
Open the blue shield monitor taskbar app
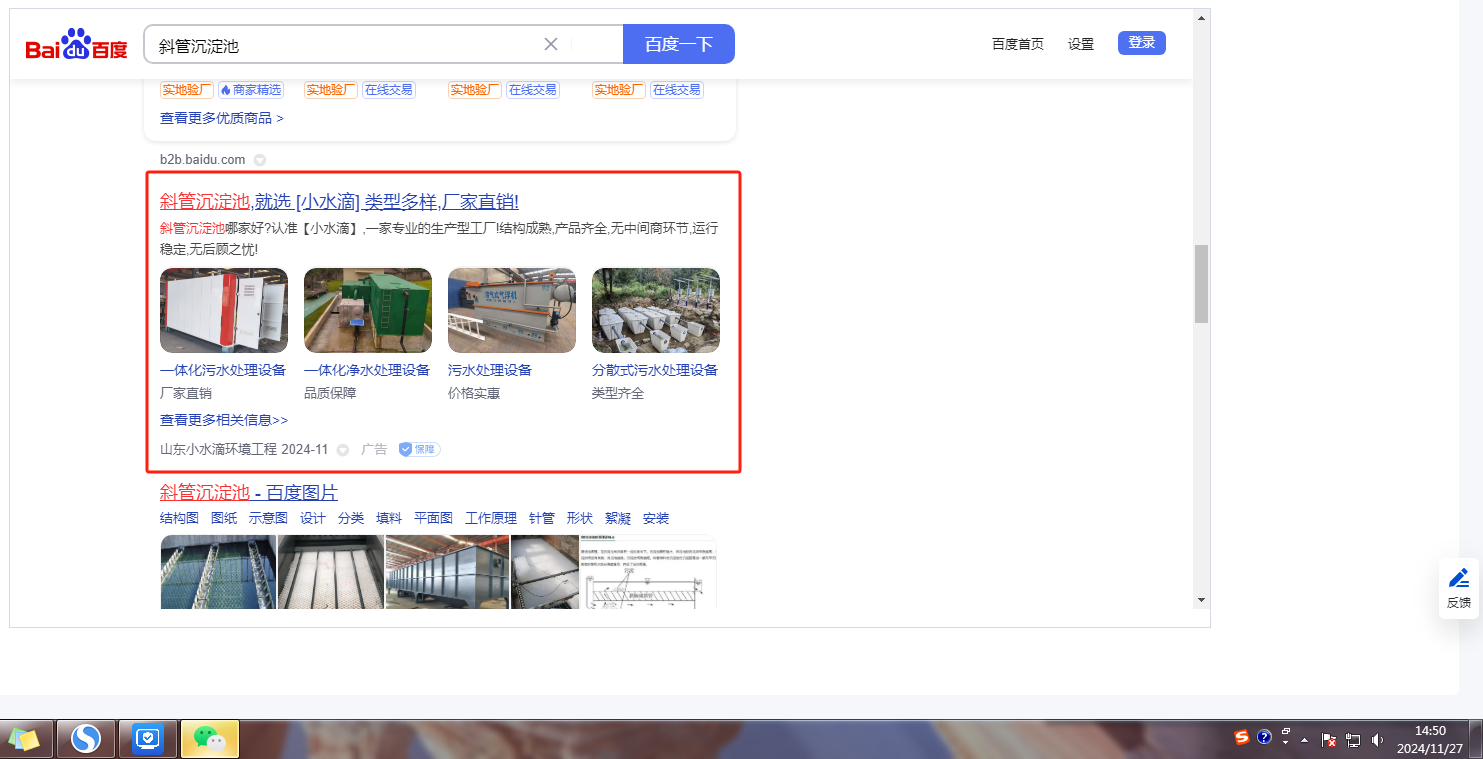pos(148,739)
